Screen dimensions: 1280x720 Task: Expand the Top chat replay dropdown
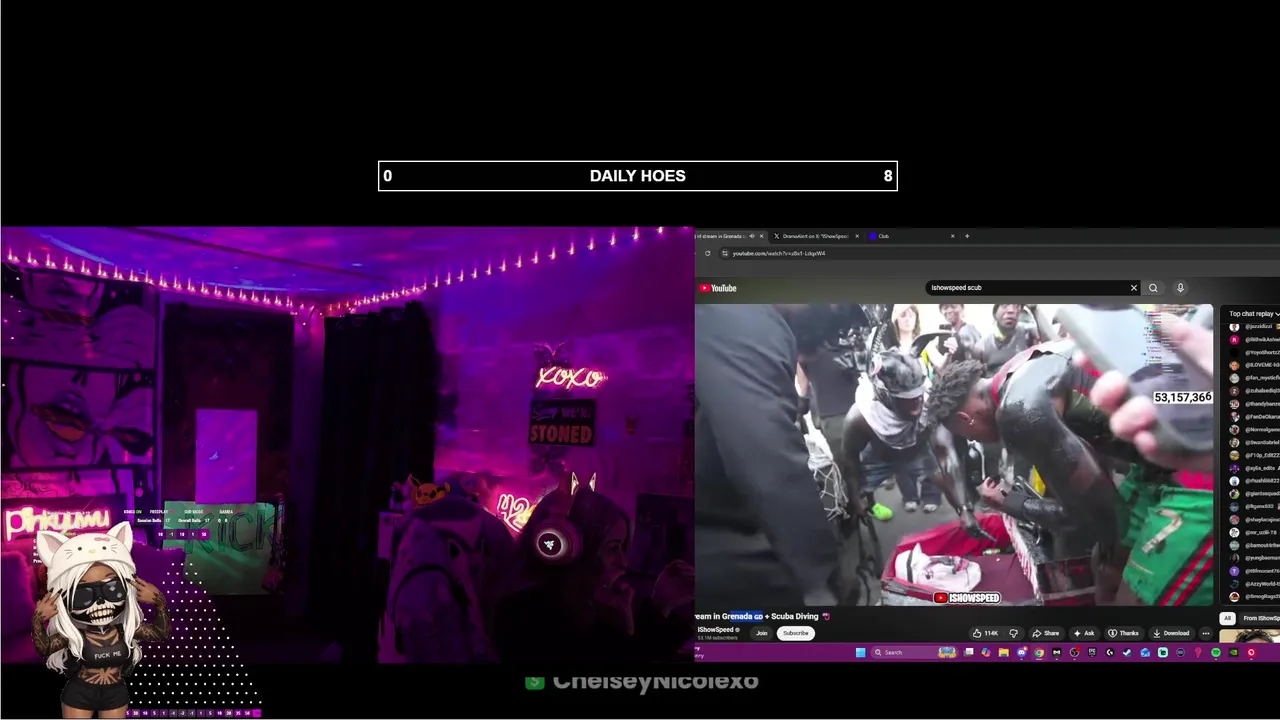[x=1254, y=314]
